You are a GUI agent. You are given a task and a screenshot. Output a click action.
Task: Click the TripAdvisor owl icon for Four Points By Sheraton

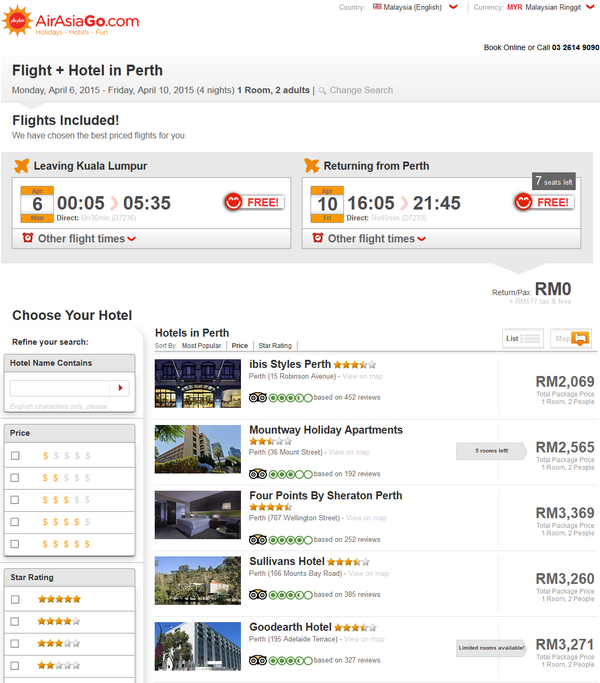click(258, 540)
